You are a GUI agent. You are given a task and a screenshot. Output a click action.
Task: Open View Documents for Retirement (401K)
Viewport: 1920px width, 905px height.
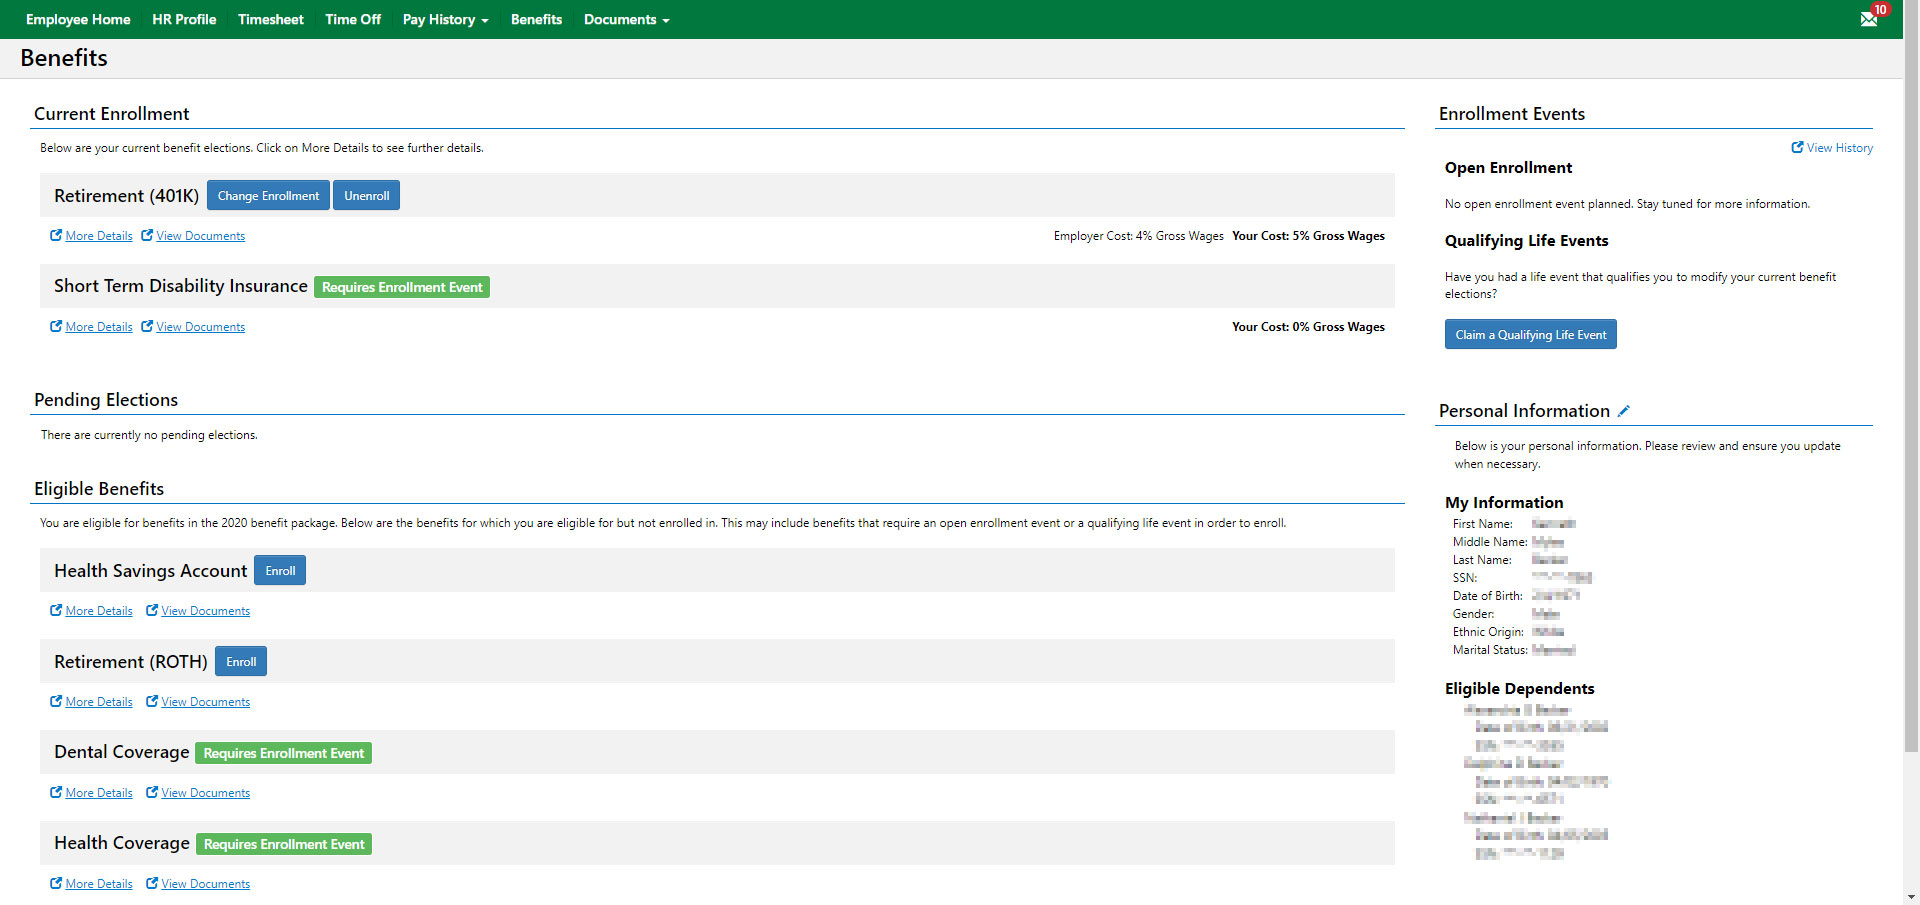tap(201, 235)
